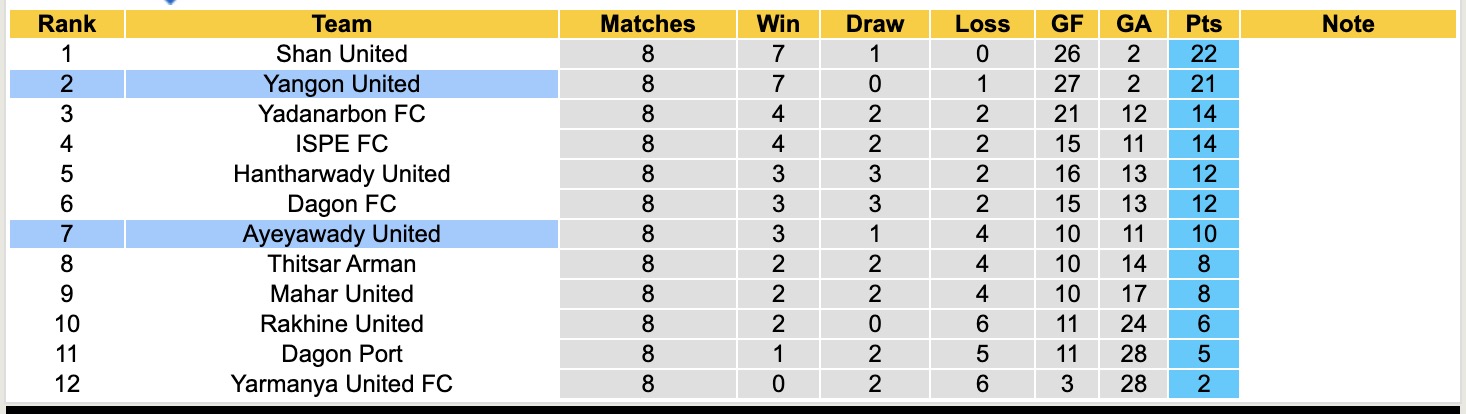Image resolution: width=1466 pixels, height=414 pixels.
Task: Open Mahar United team entry
Action: 341,294
